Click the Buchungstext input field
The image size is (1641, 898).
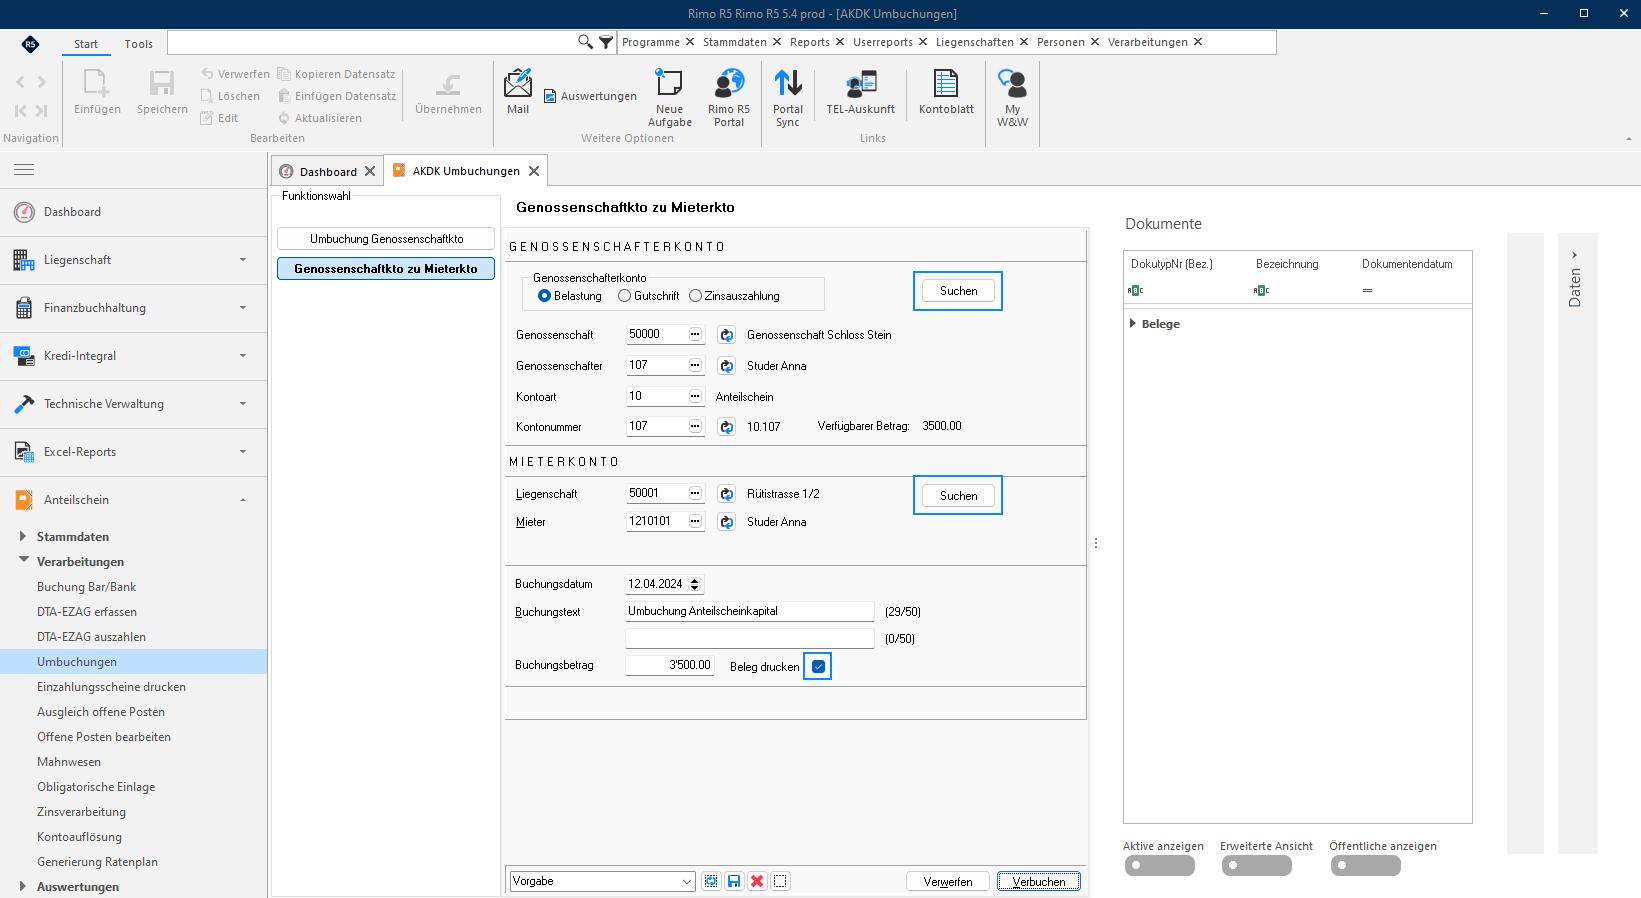point(750,611)
